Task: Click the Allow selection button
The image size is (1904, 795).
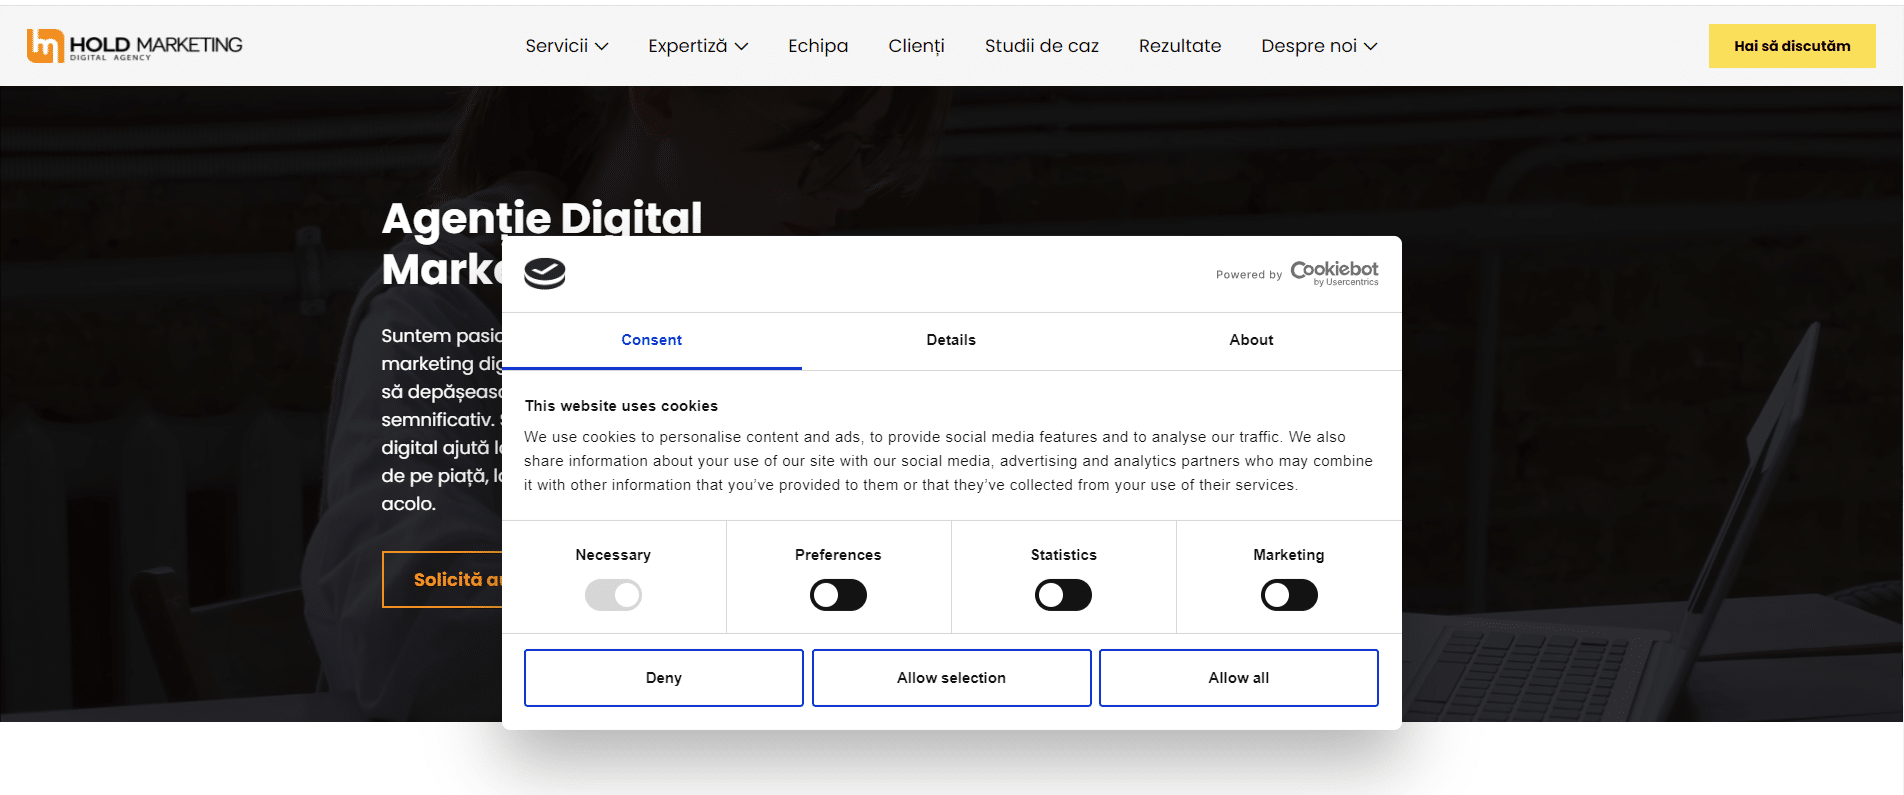Action: pos(952,678)
